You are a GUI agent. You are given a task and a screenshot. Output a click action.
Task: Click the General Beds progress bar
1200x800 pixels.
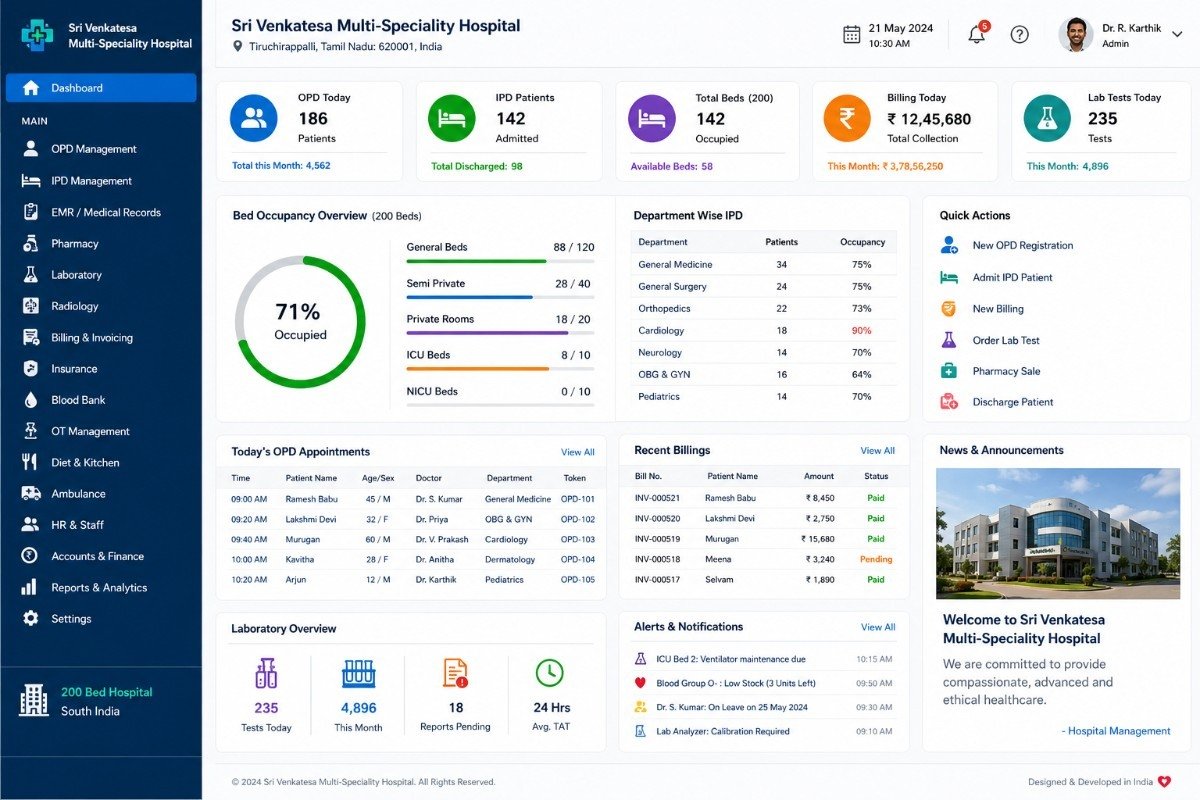click(x=500, y=261)
